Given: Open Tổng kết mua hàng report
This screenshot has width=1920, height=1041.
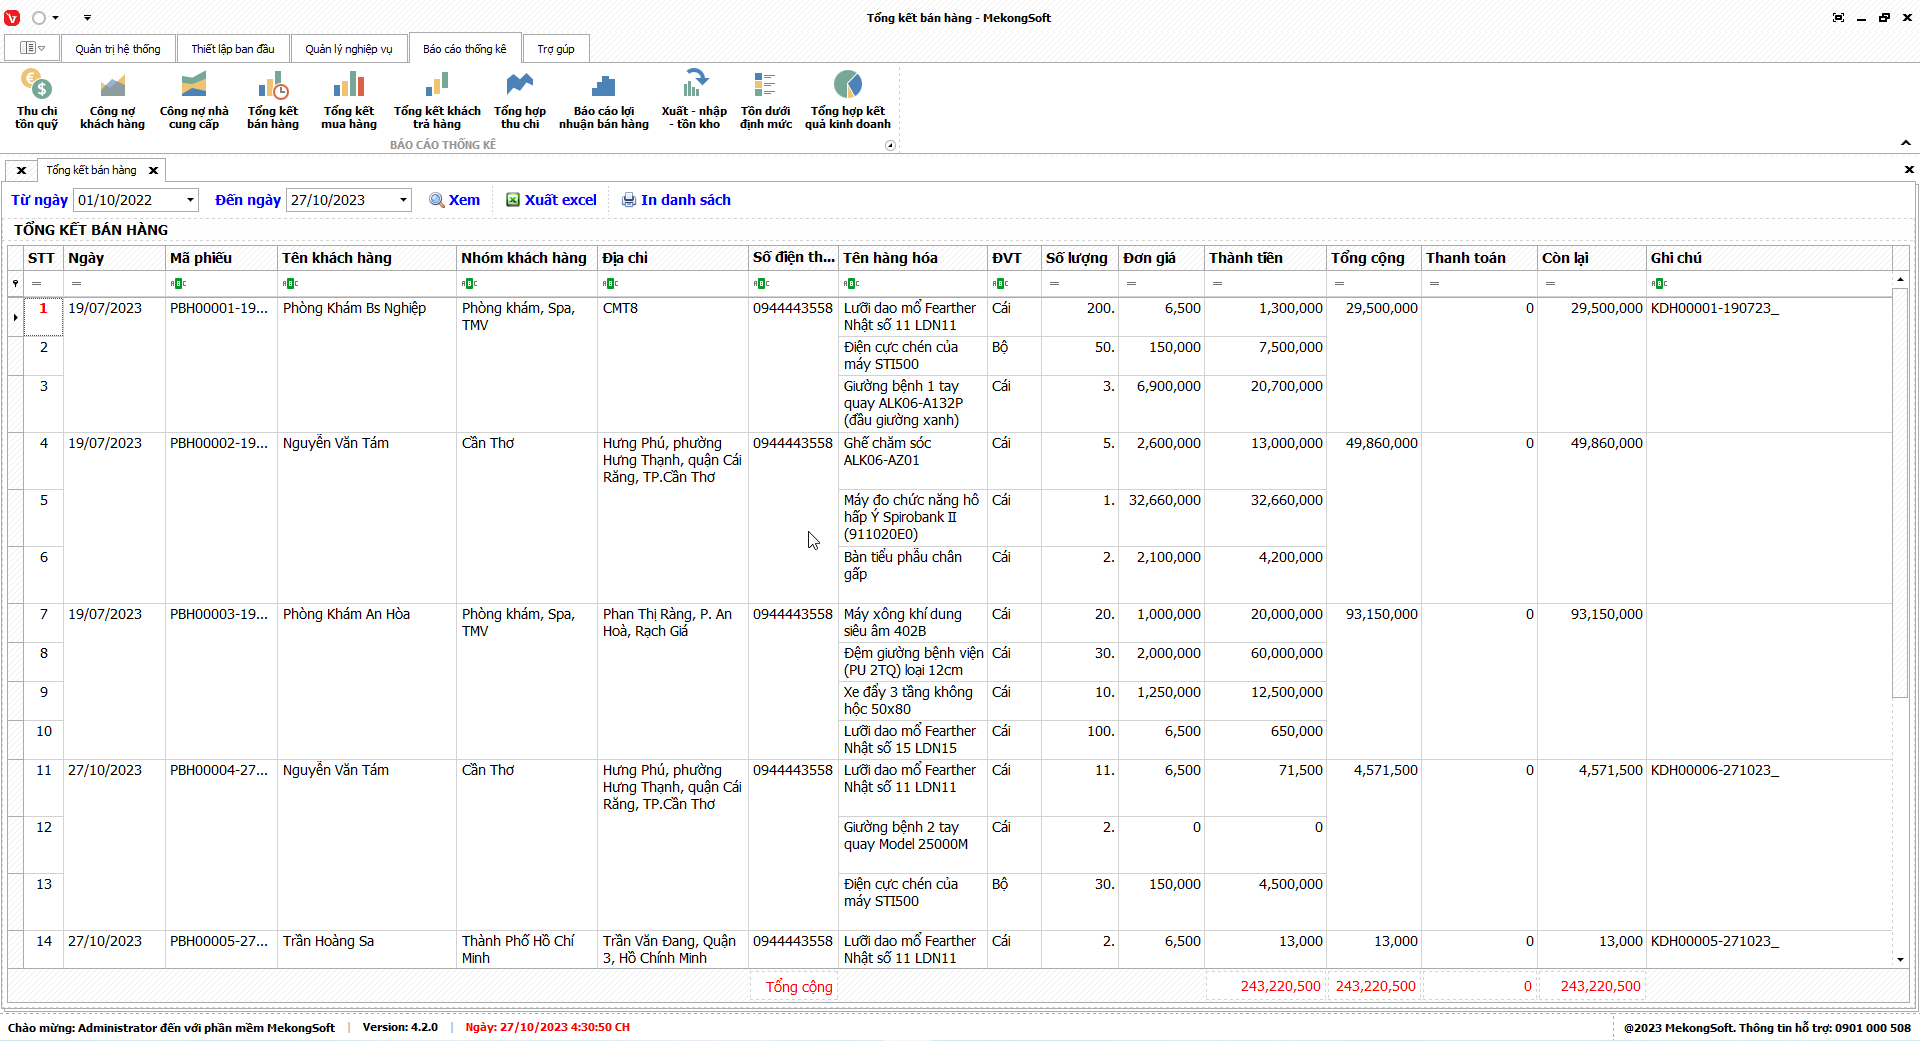Looking at the screenshot, I should pyautogui.click(x=349, y=99).
